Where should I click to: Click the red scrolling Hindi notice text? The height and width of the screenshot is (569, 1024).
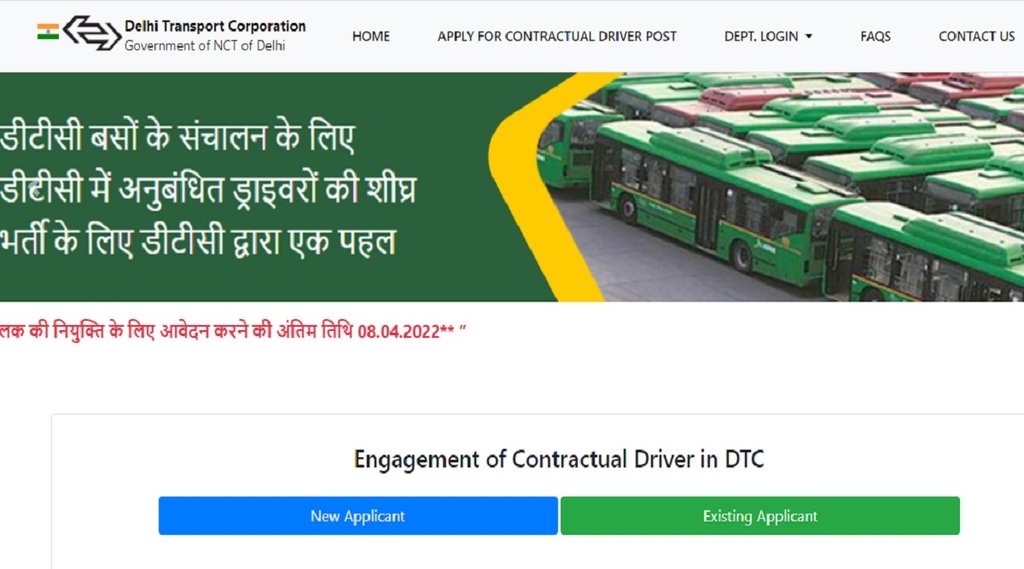[x=232, y=331]
